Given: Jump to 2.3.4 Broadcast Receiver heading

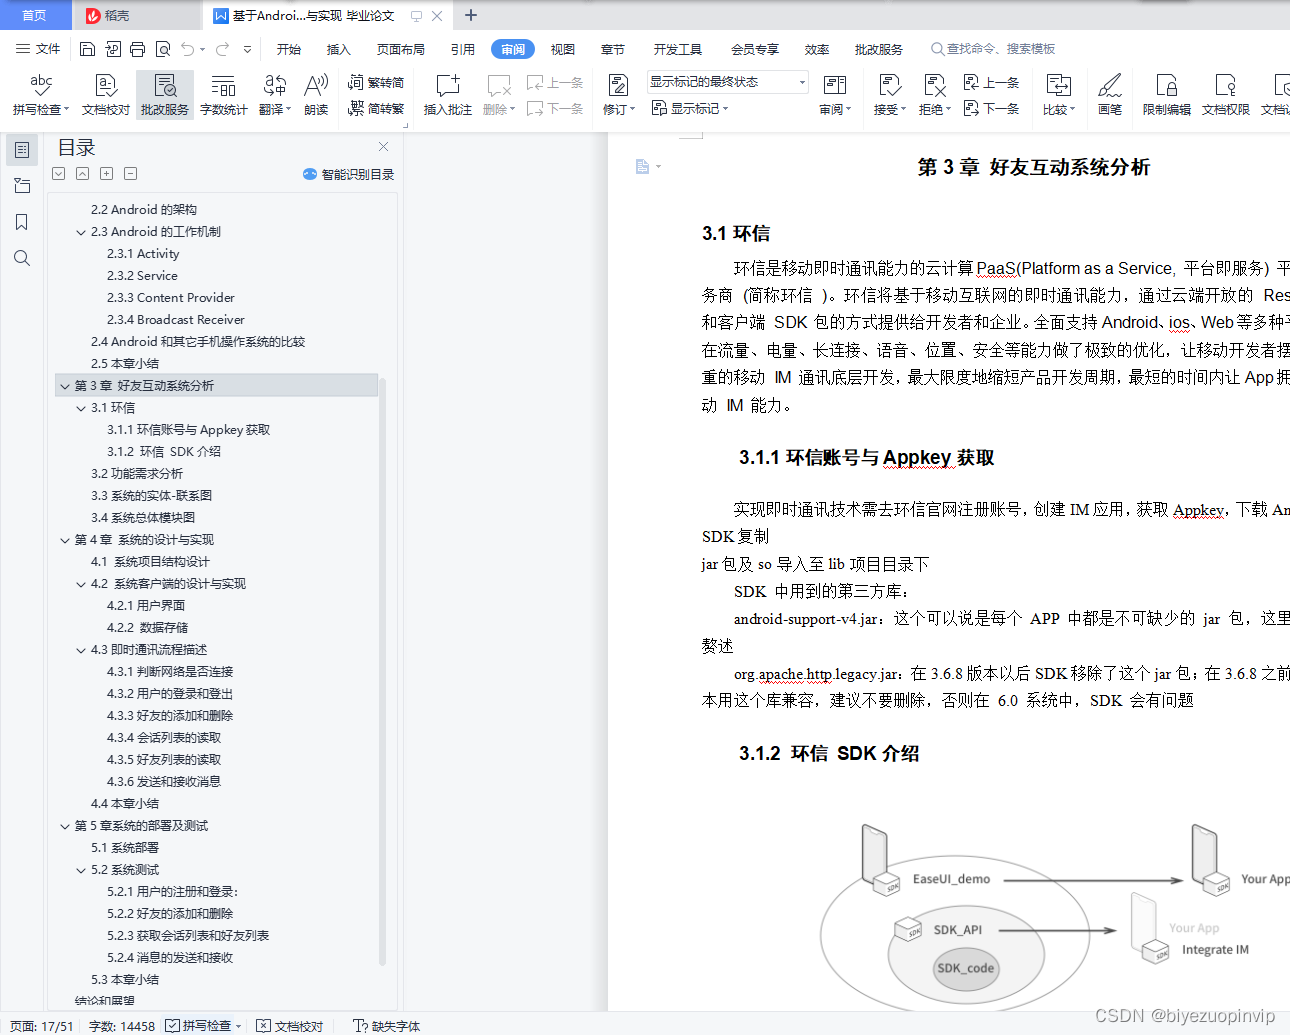Looking at the screenshot, I should [176, 320].
